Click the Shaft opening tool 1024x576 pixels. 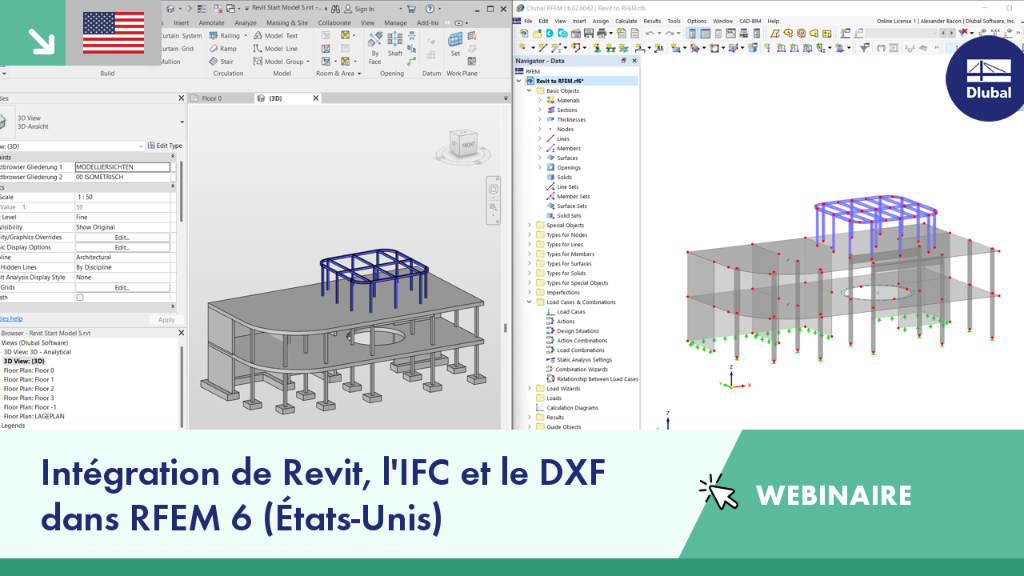395,45
